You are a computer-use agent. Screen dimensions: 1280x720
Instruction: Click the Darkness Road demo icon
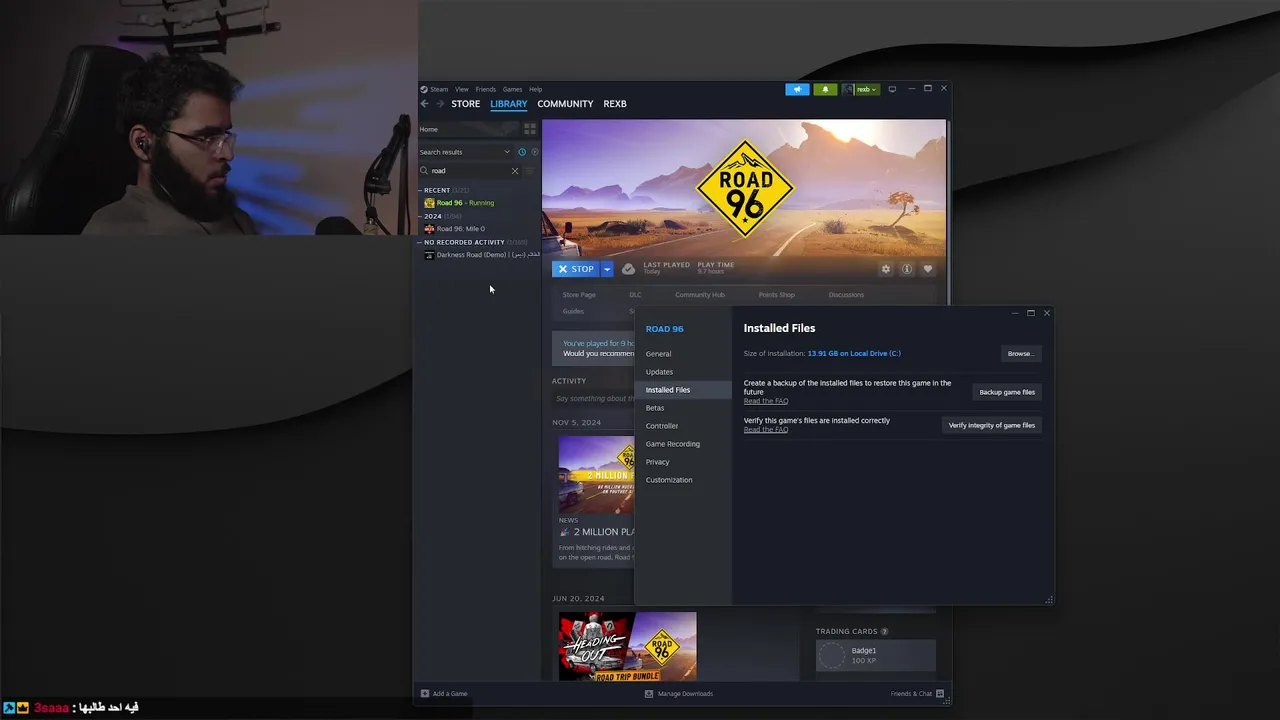(430, 255)
